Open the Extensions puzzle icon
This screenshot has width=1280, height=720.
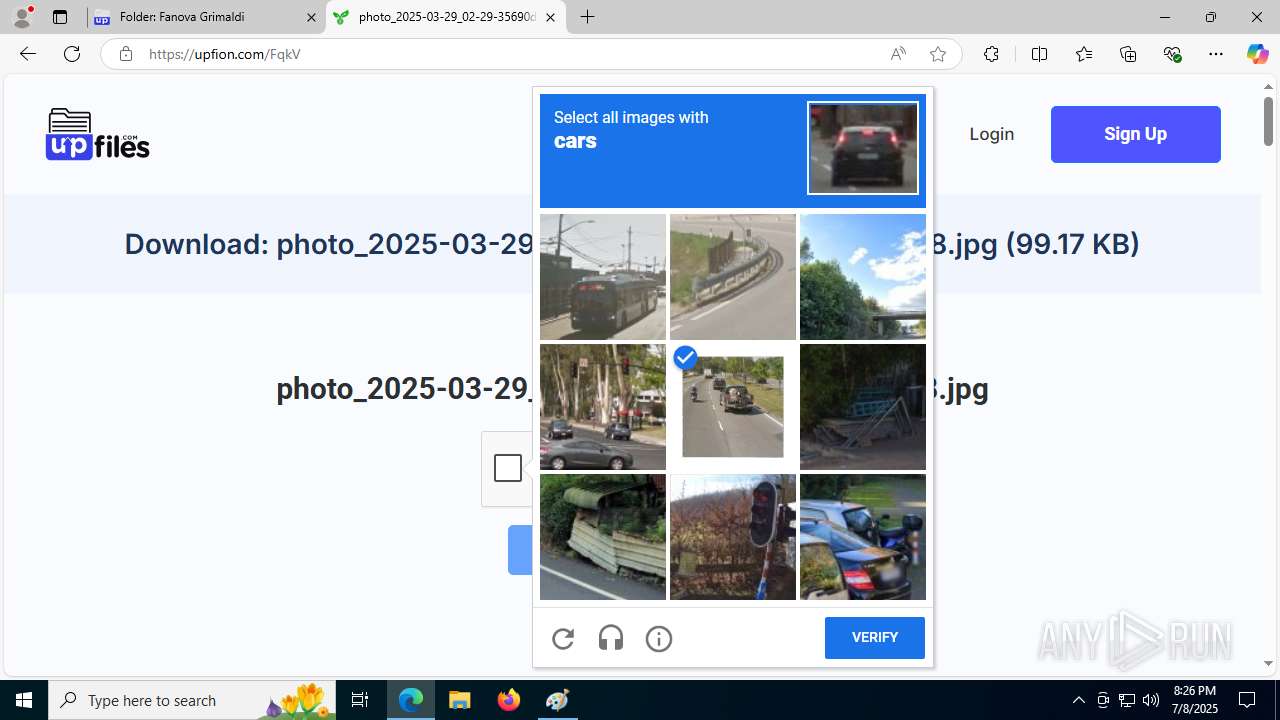tap(991, 54)
